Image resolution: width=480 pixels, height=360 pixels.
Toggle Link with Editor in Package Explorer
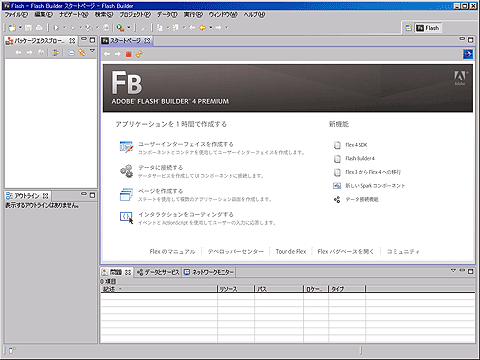coord(82,53)
